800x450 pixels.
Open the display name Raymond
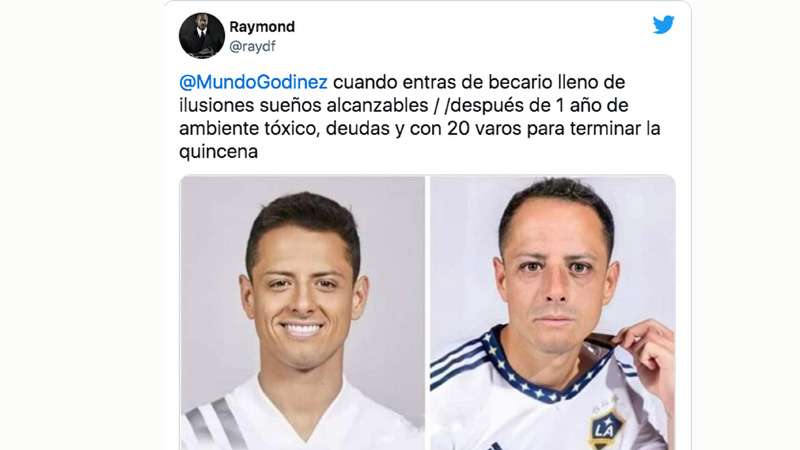pos(262,27)
